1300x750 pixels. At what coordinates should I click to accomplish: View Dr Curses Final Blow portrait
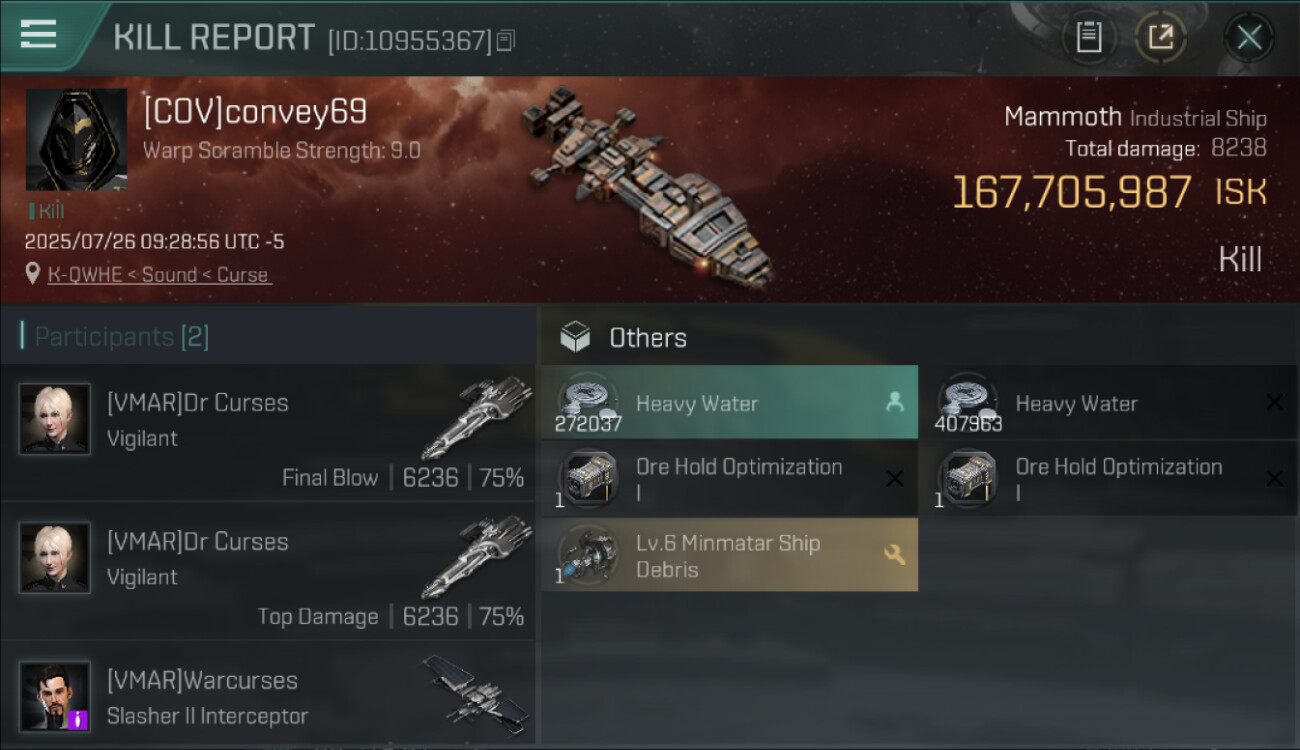point(55,419)
